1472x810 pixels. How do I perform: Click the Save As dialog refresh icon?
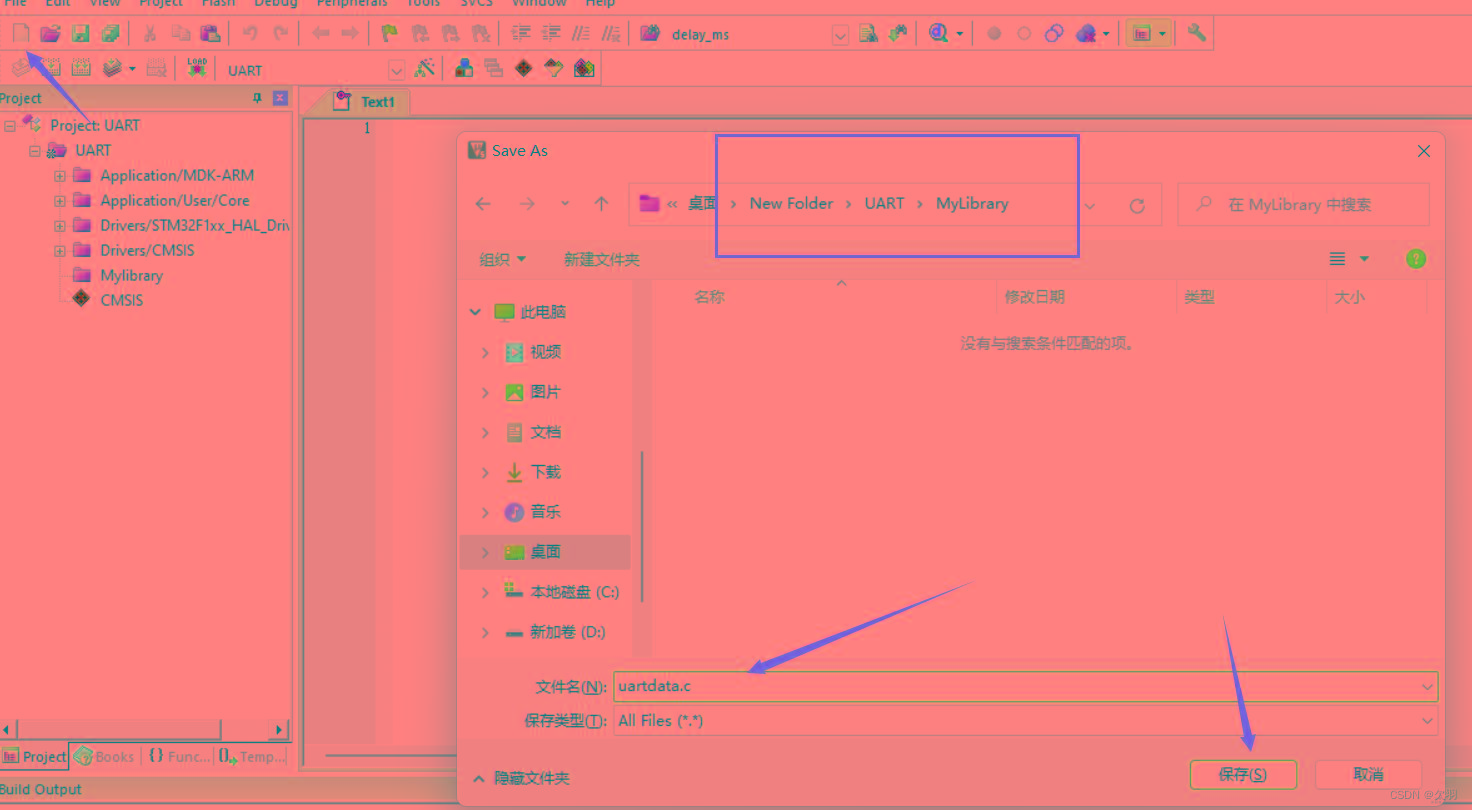[x=1137, y=205]
